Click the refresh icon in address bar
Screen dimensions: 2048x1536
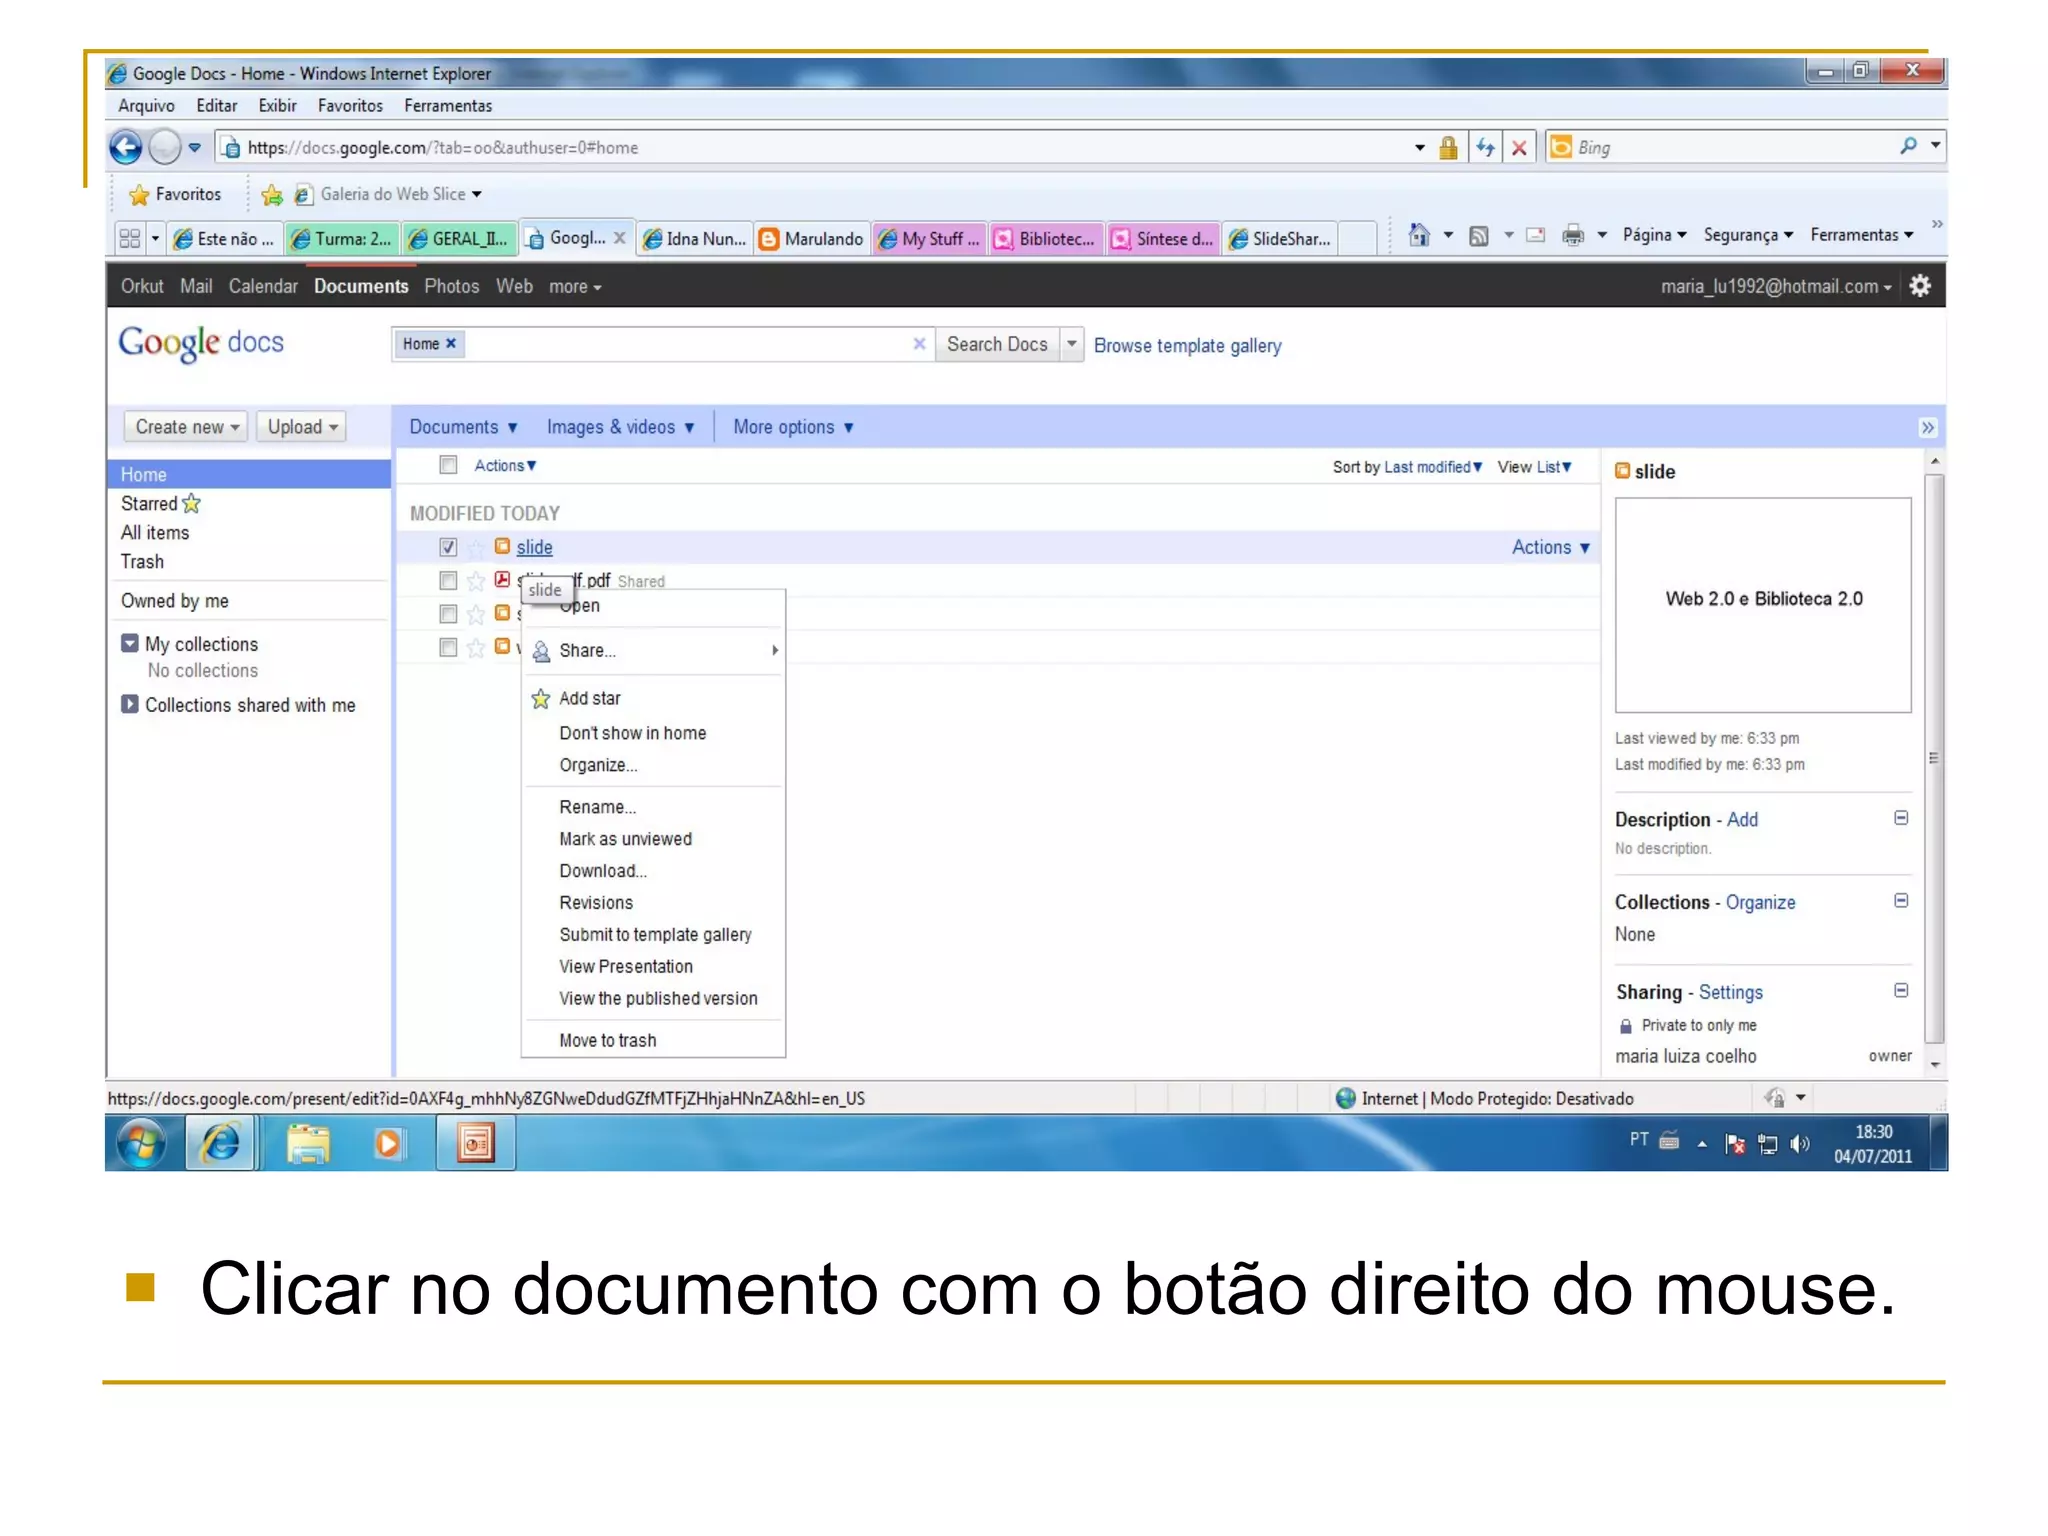1486,148
